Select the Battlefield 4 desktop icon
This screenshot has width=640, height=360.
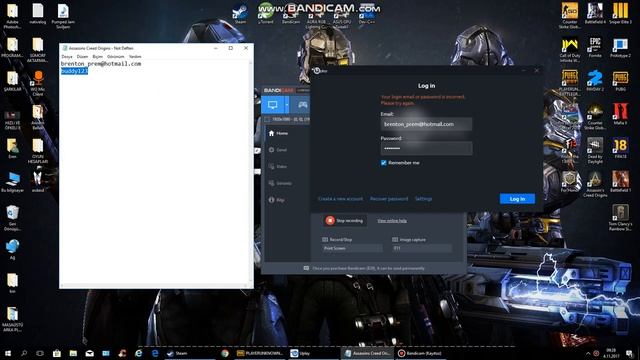[595, 13]
